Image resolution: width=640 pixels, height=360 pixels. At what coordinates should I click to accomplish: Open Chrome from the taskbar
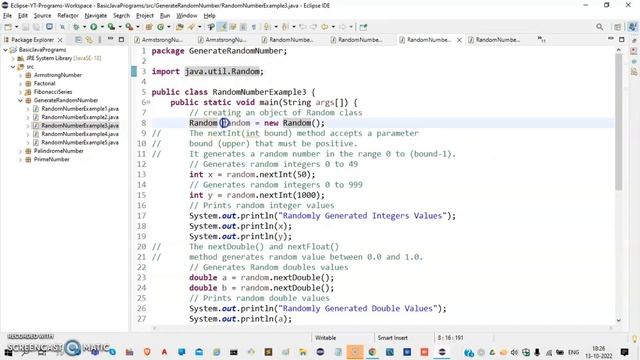click(x=372, y=352)
